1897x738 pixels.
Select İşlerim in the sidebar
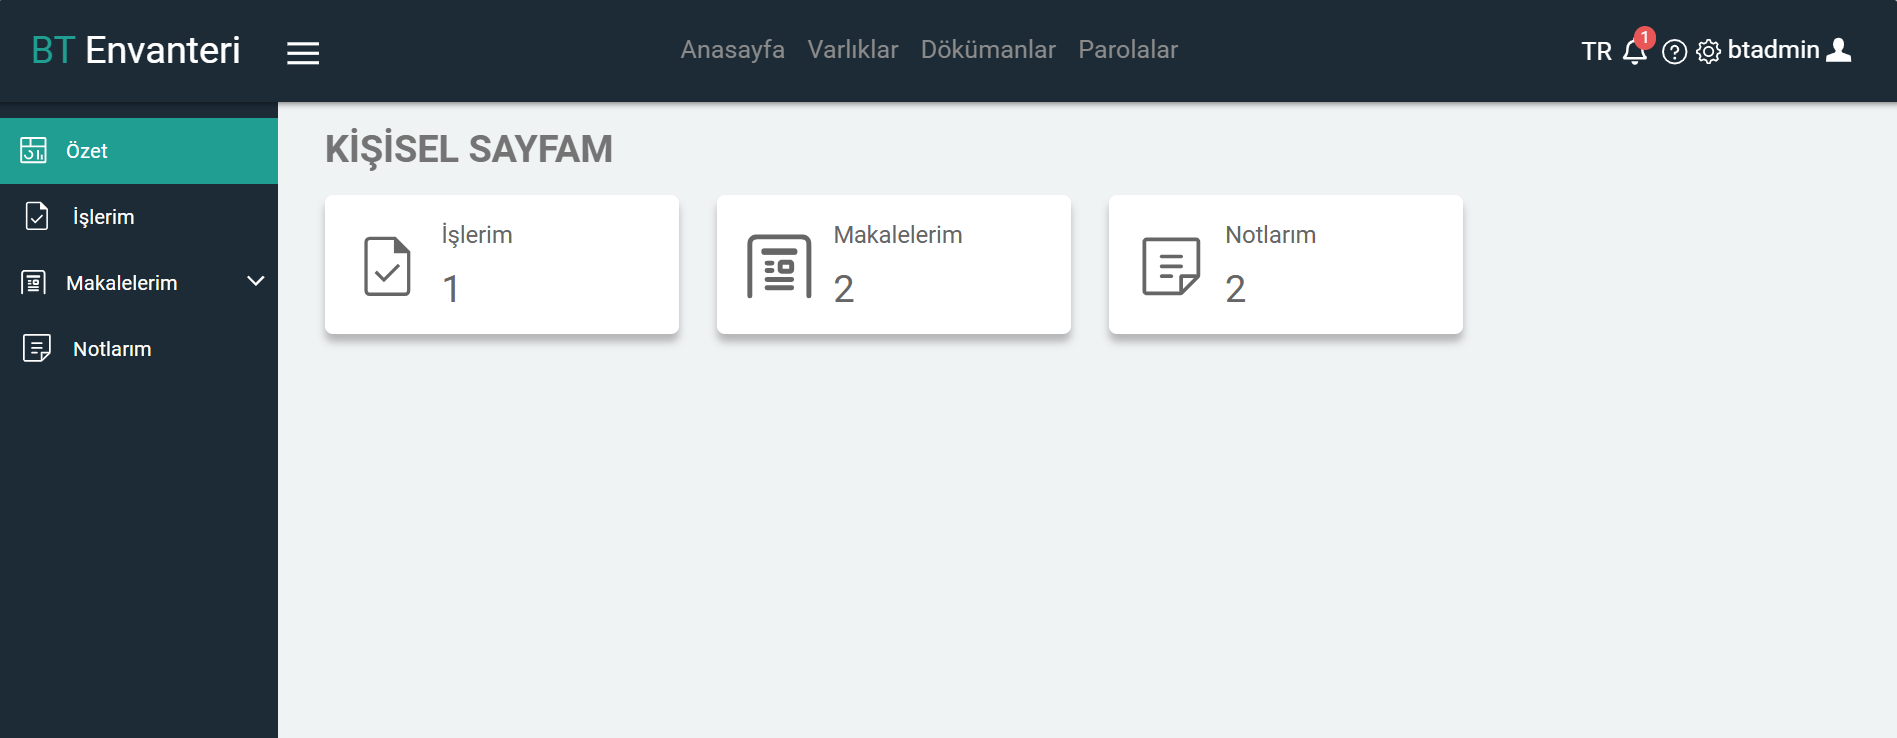tap(103, 217)
